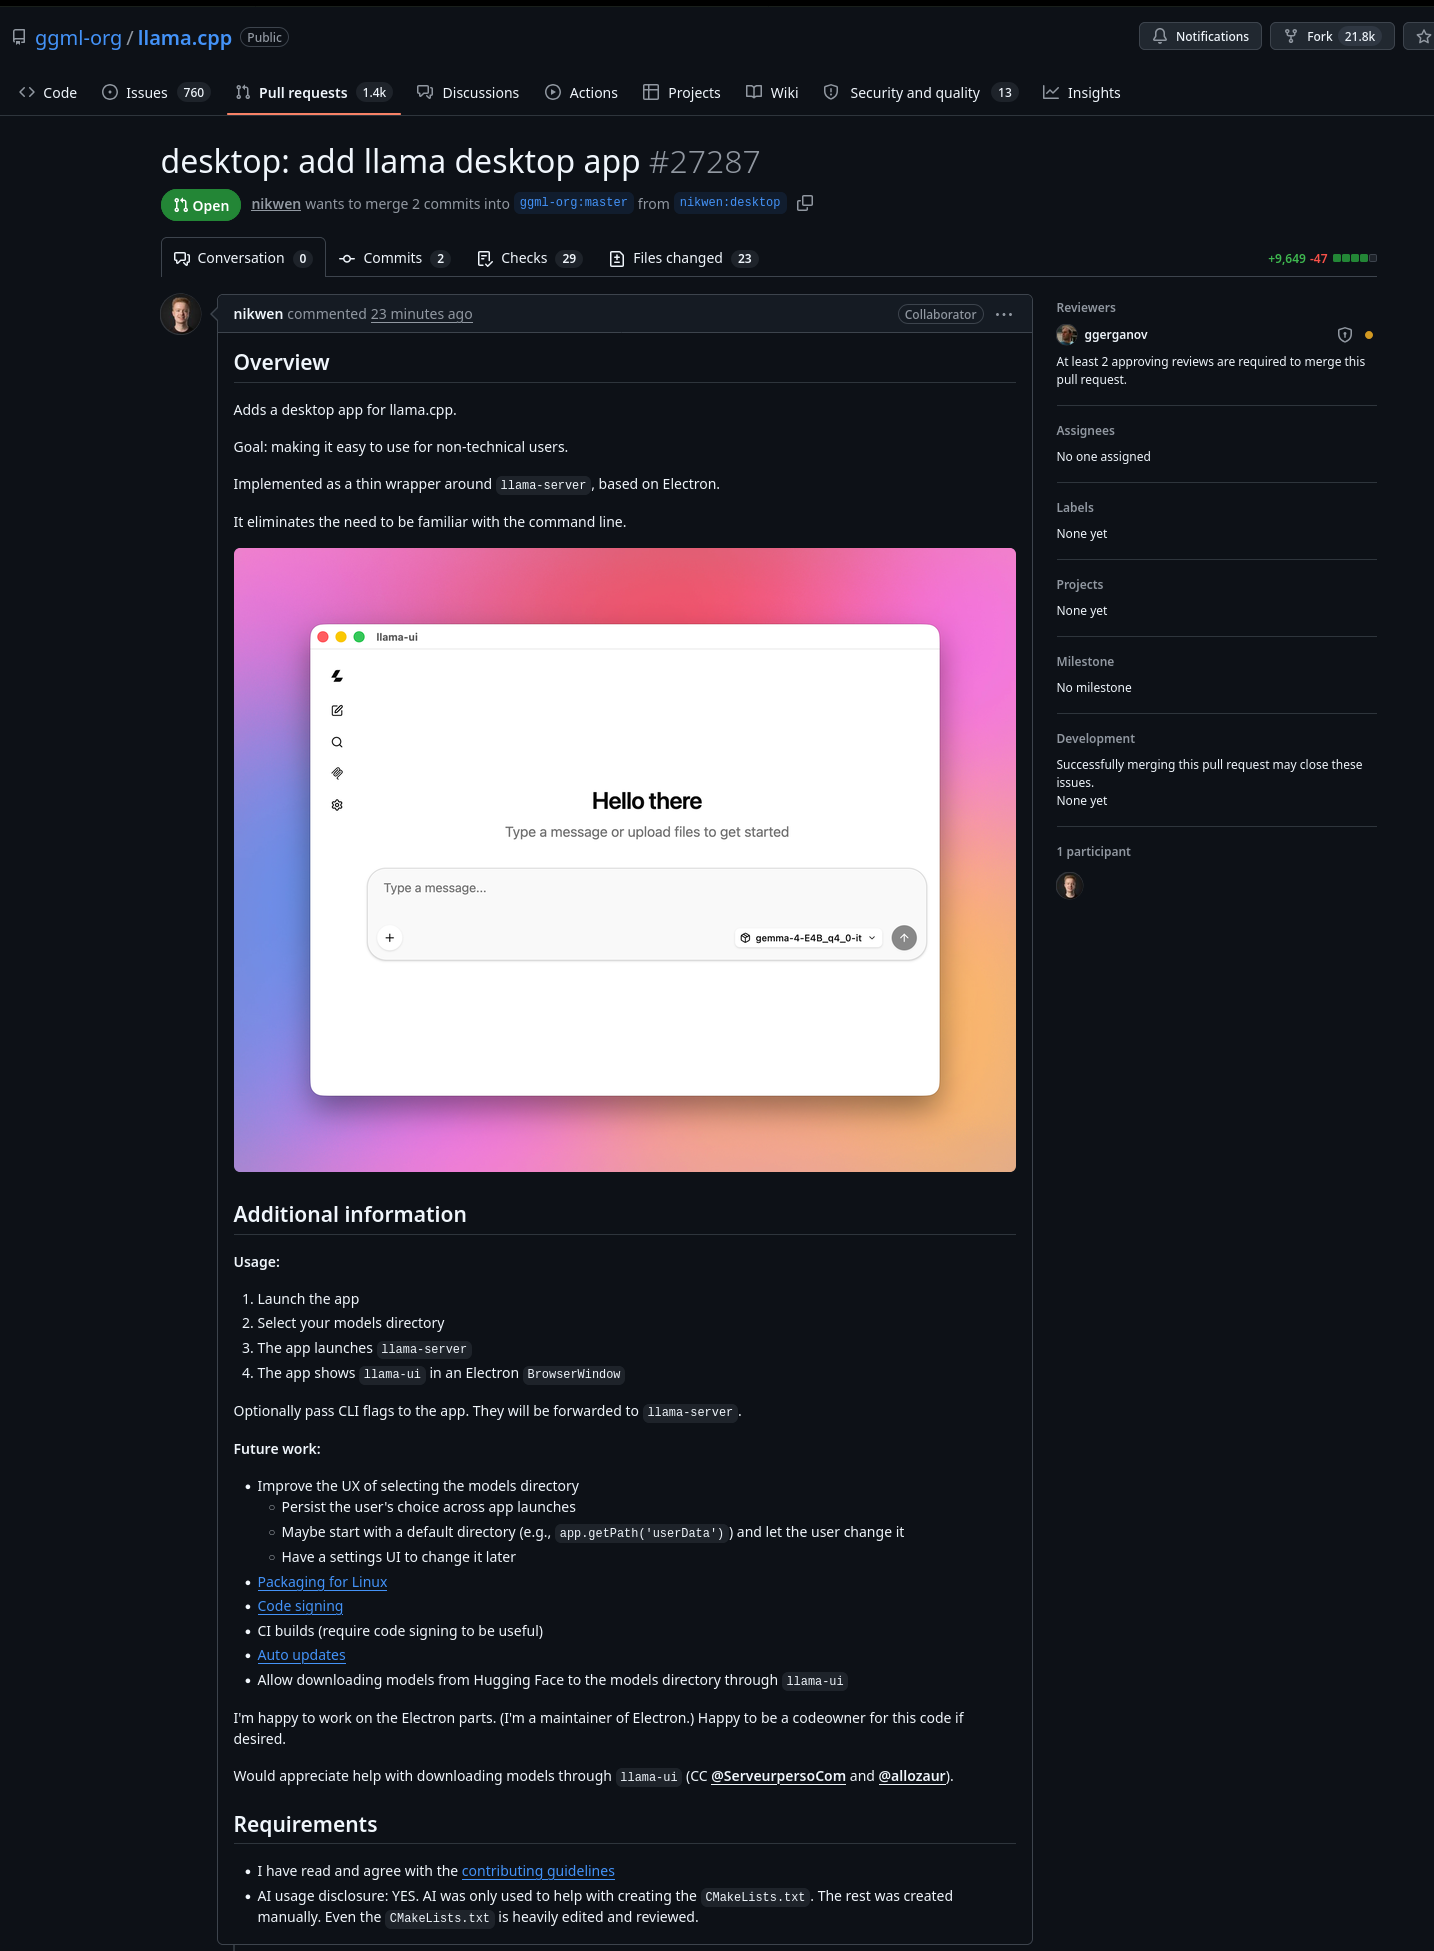This screenshot has width=1434, height=1951.
Task: Open the Wiki tab
Action: 772,93
